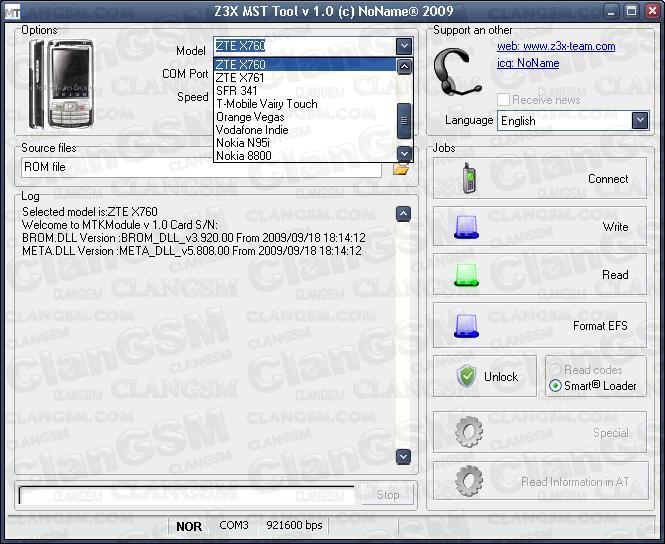Collapse the Model dropdown arrow

coord(404,46)
